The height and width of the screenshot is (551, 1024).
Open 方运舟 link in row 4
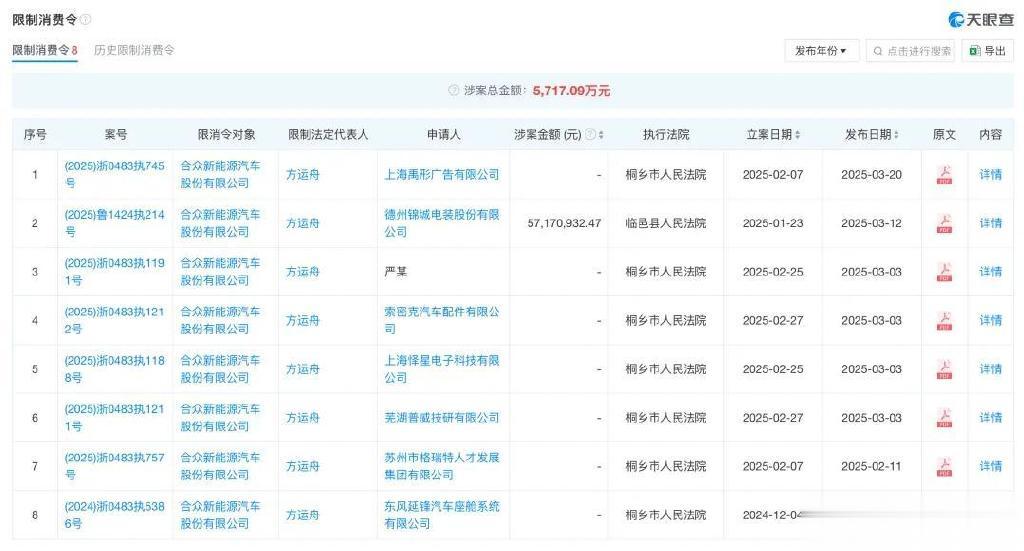[302, 321]
